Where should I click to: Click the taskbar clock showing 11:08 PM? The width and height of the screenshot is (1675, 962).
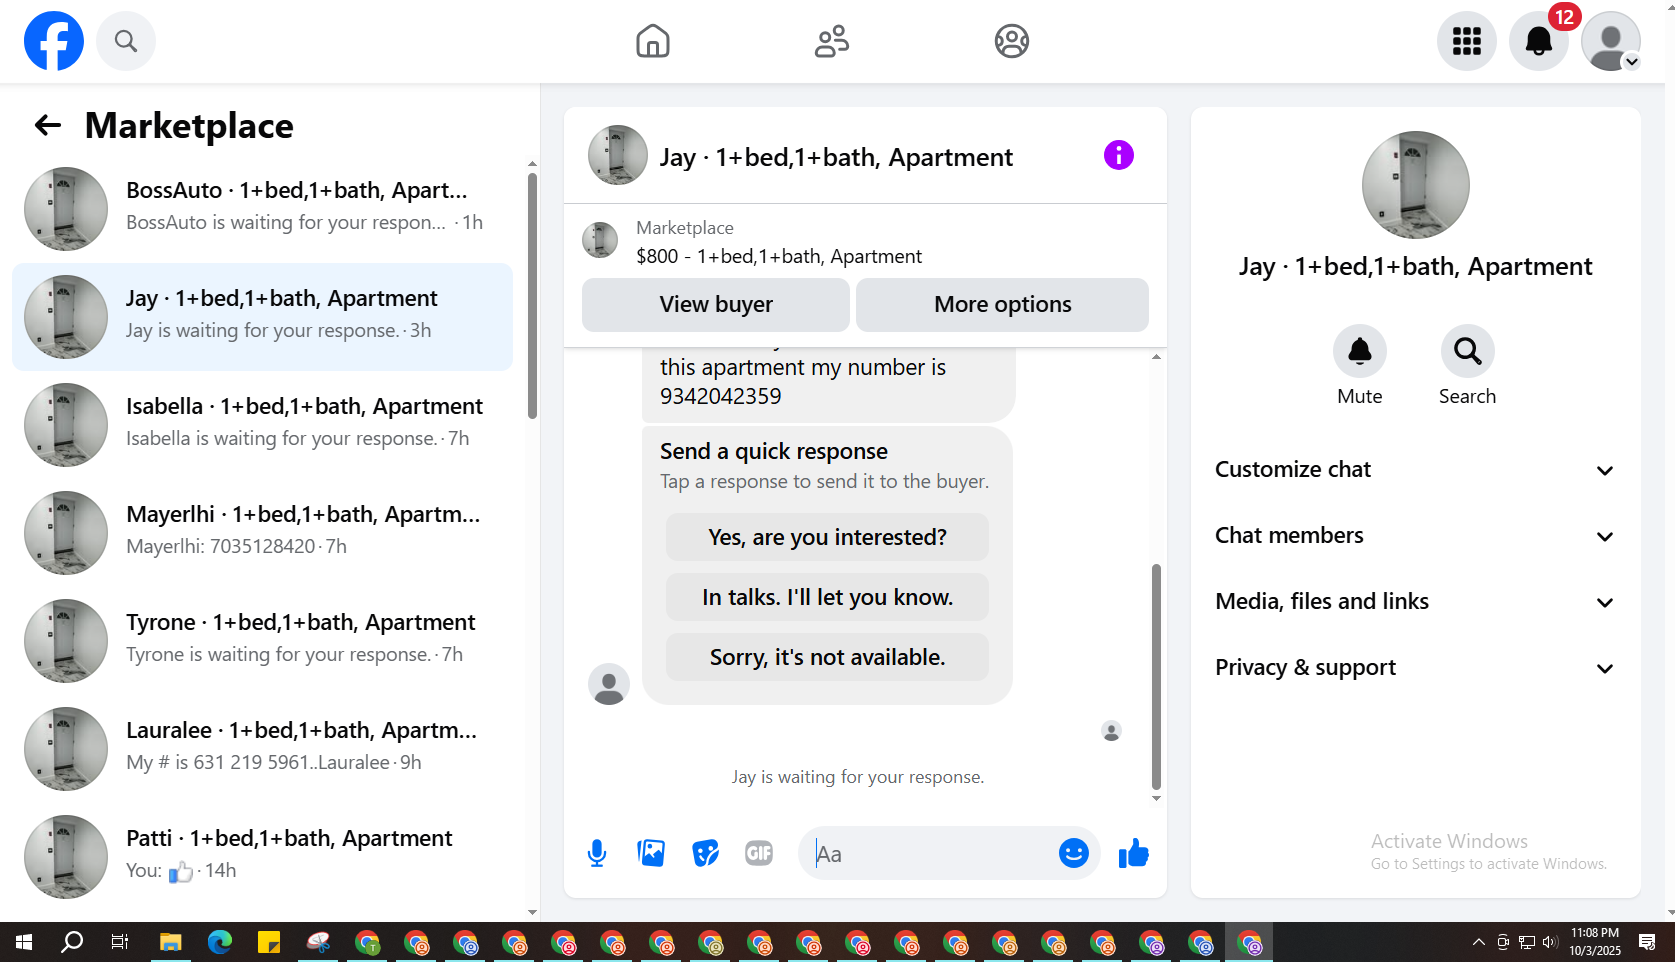coord(1595,942)
